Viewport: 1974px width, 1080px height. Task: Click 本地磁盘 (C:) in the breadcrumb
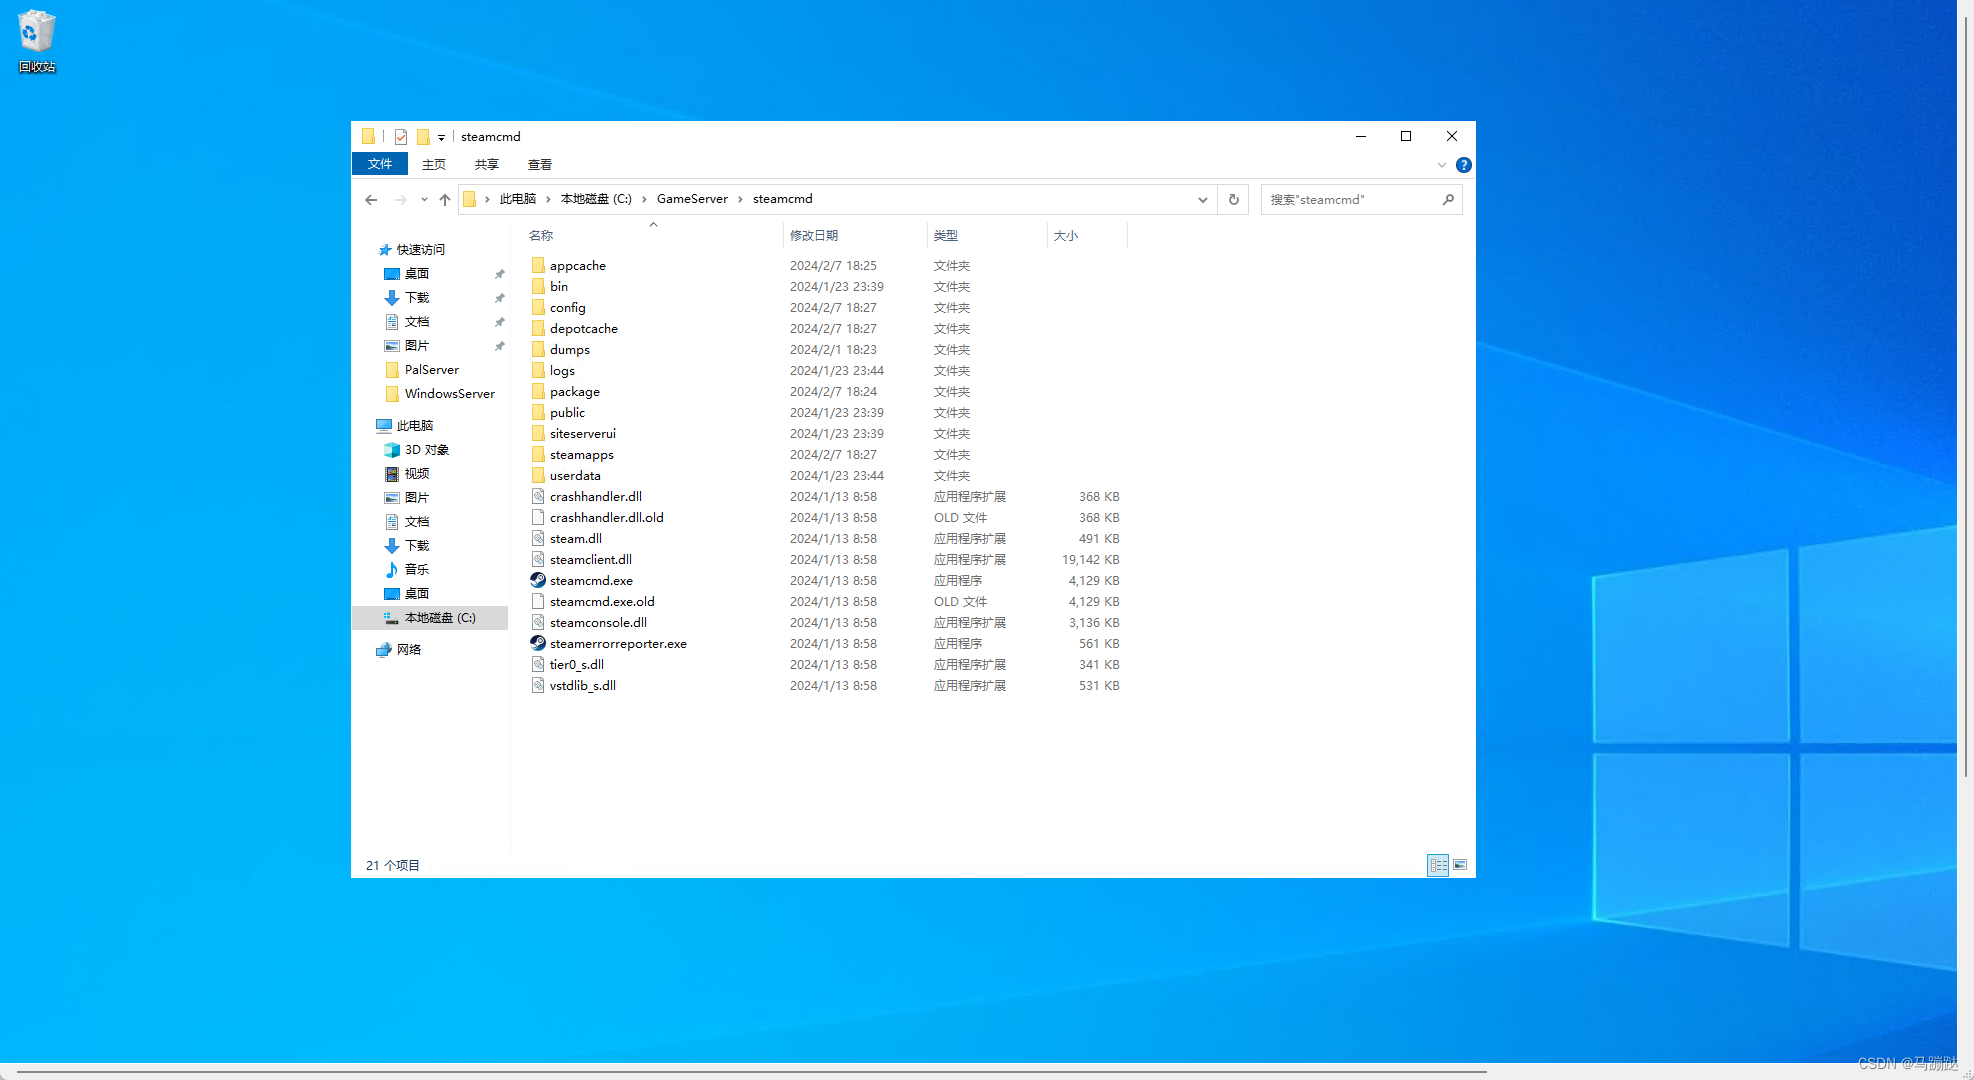[596, 199]
